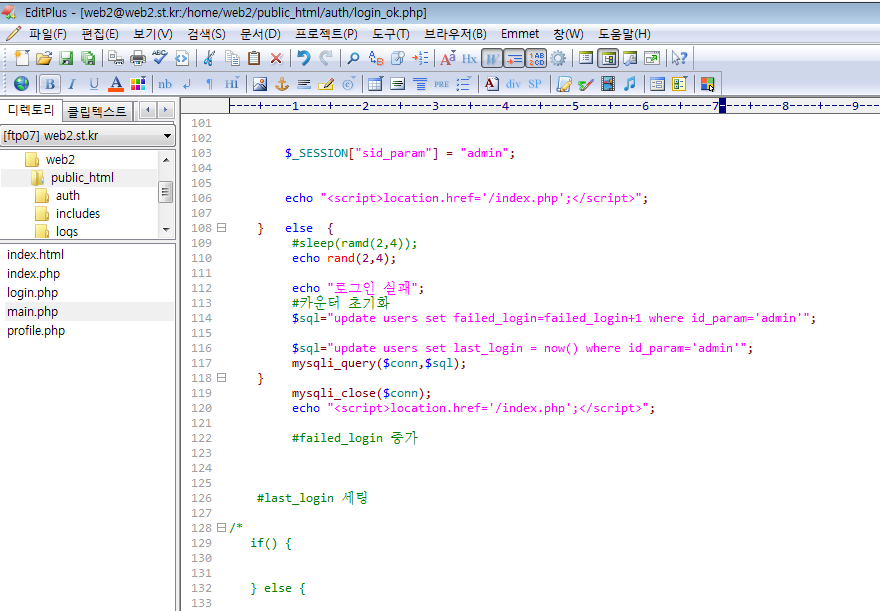Click the Hx hex viewer icon
This screenshot has height=611, width=880.
pyautogui.click(x=469, y=58)
